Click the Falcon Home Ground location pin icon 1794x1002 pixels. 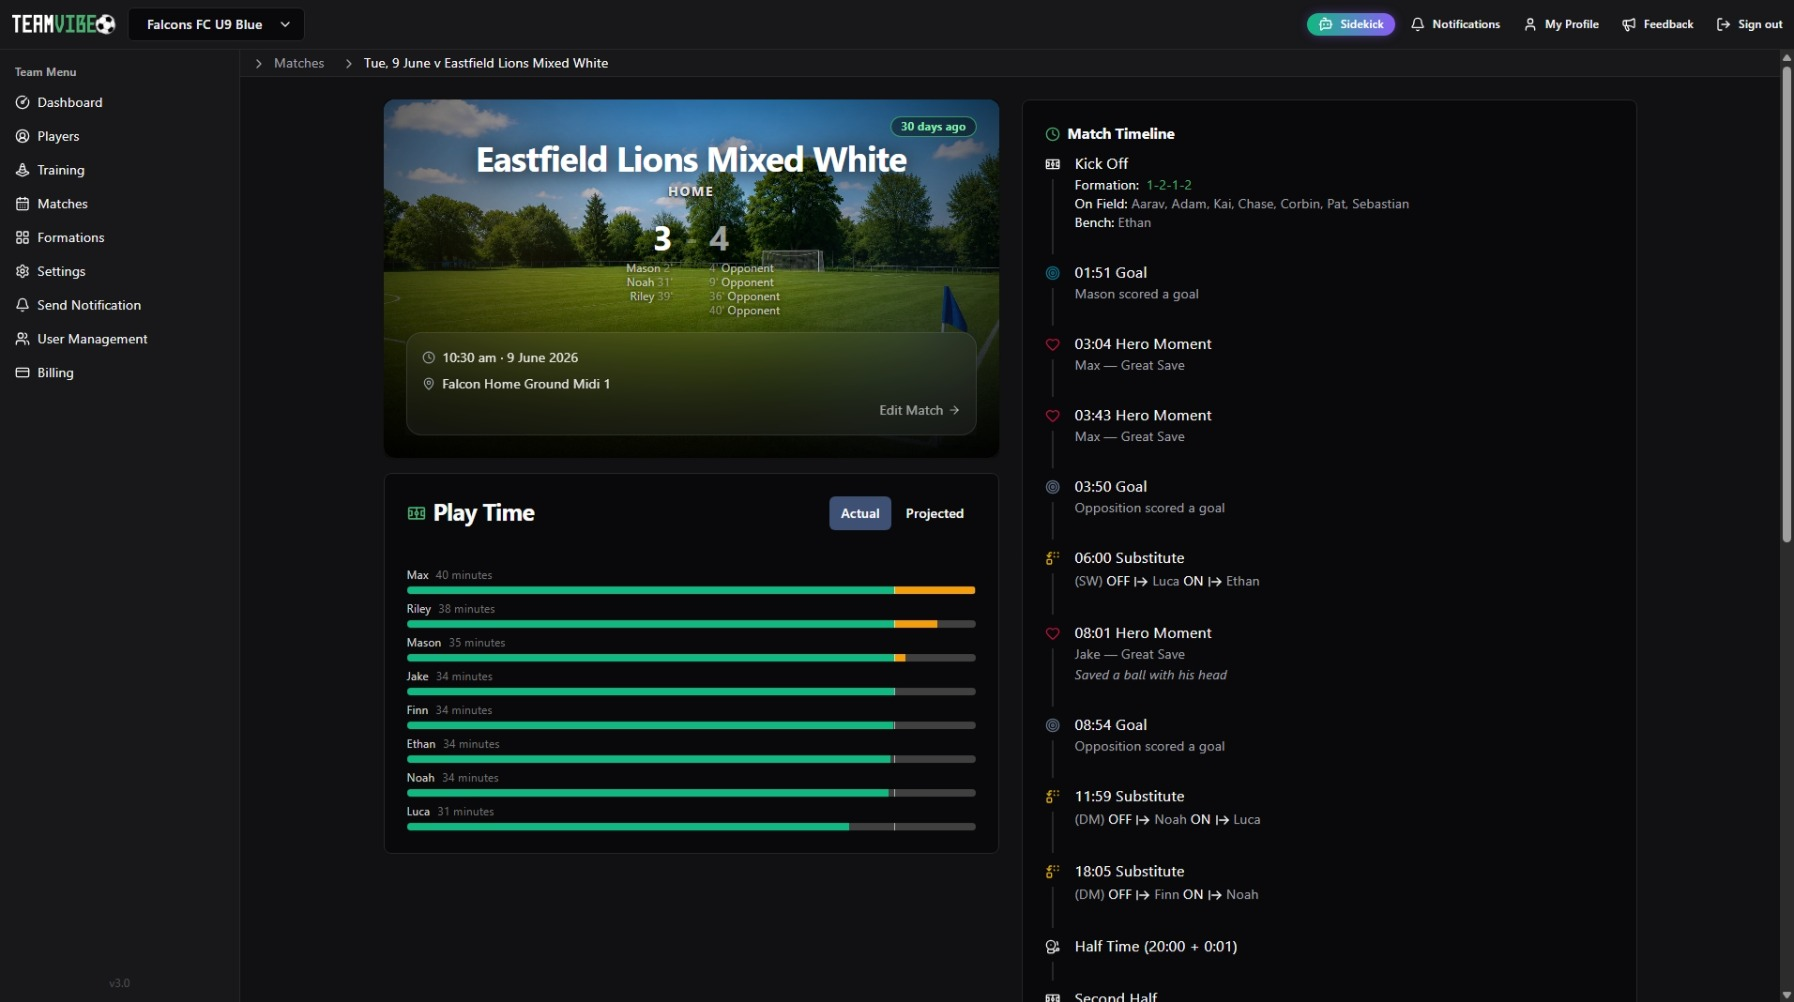pyautogui.click(x=429, y=384)
